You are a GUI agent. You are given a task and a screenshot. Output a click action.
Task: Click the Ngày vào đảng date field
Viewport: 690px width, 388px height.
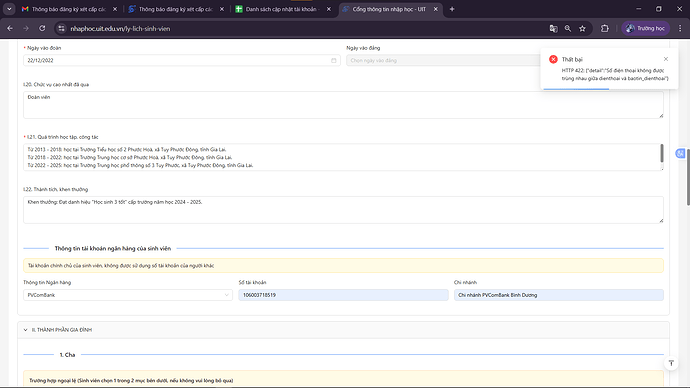444,60
